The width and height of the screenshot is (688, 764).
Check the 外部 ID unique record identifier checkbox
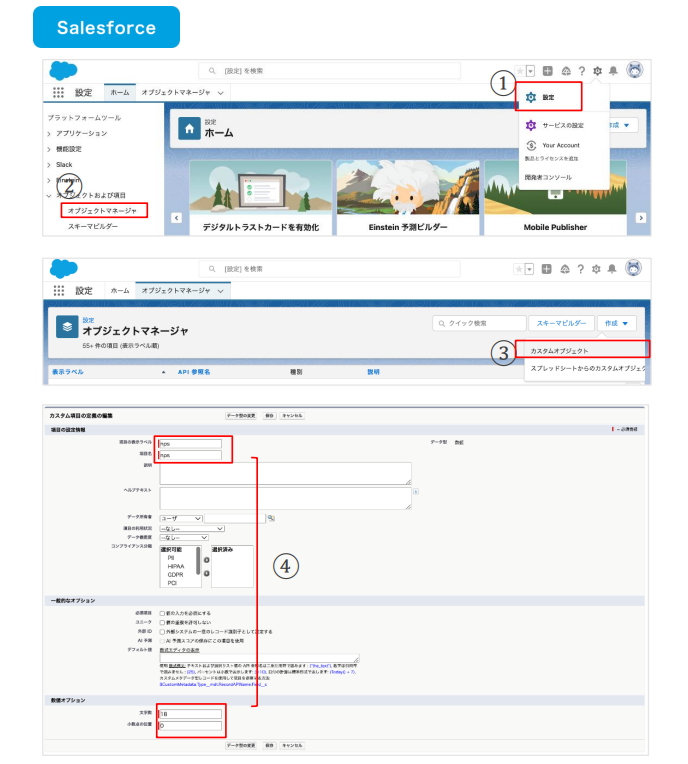[x=162, y=632]
